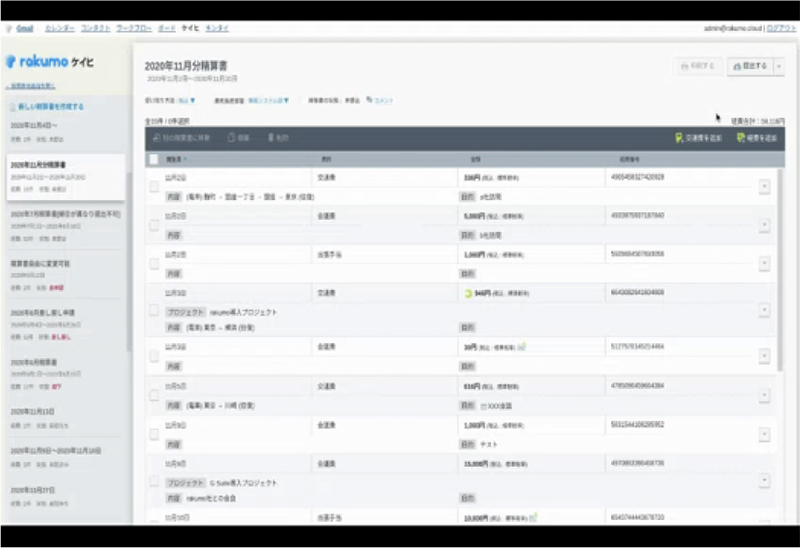
Task: Go to ワークフロー in the top navigation
Action: click(134, 29)
